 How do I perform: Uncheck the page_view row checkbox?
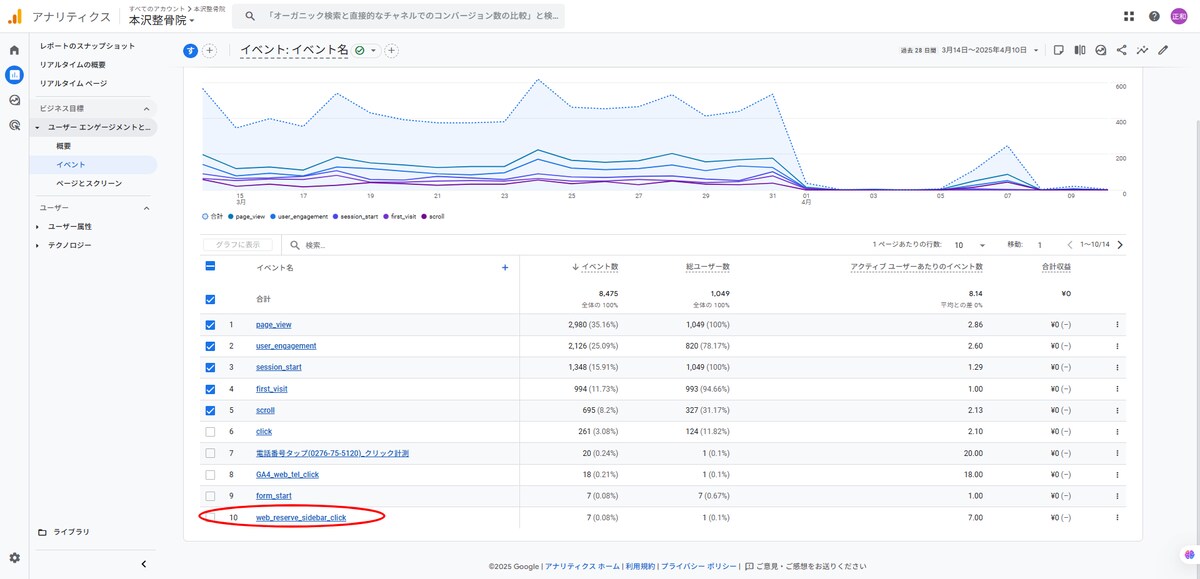210,325
